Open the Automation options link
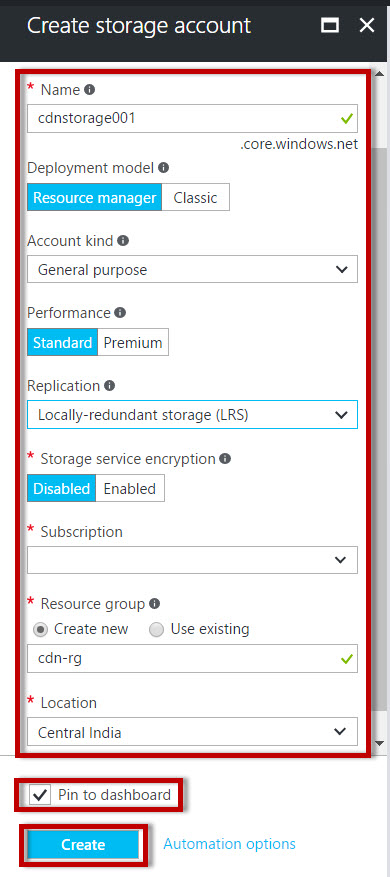 pyautogui.click(x=229, y=843)
